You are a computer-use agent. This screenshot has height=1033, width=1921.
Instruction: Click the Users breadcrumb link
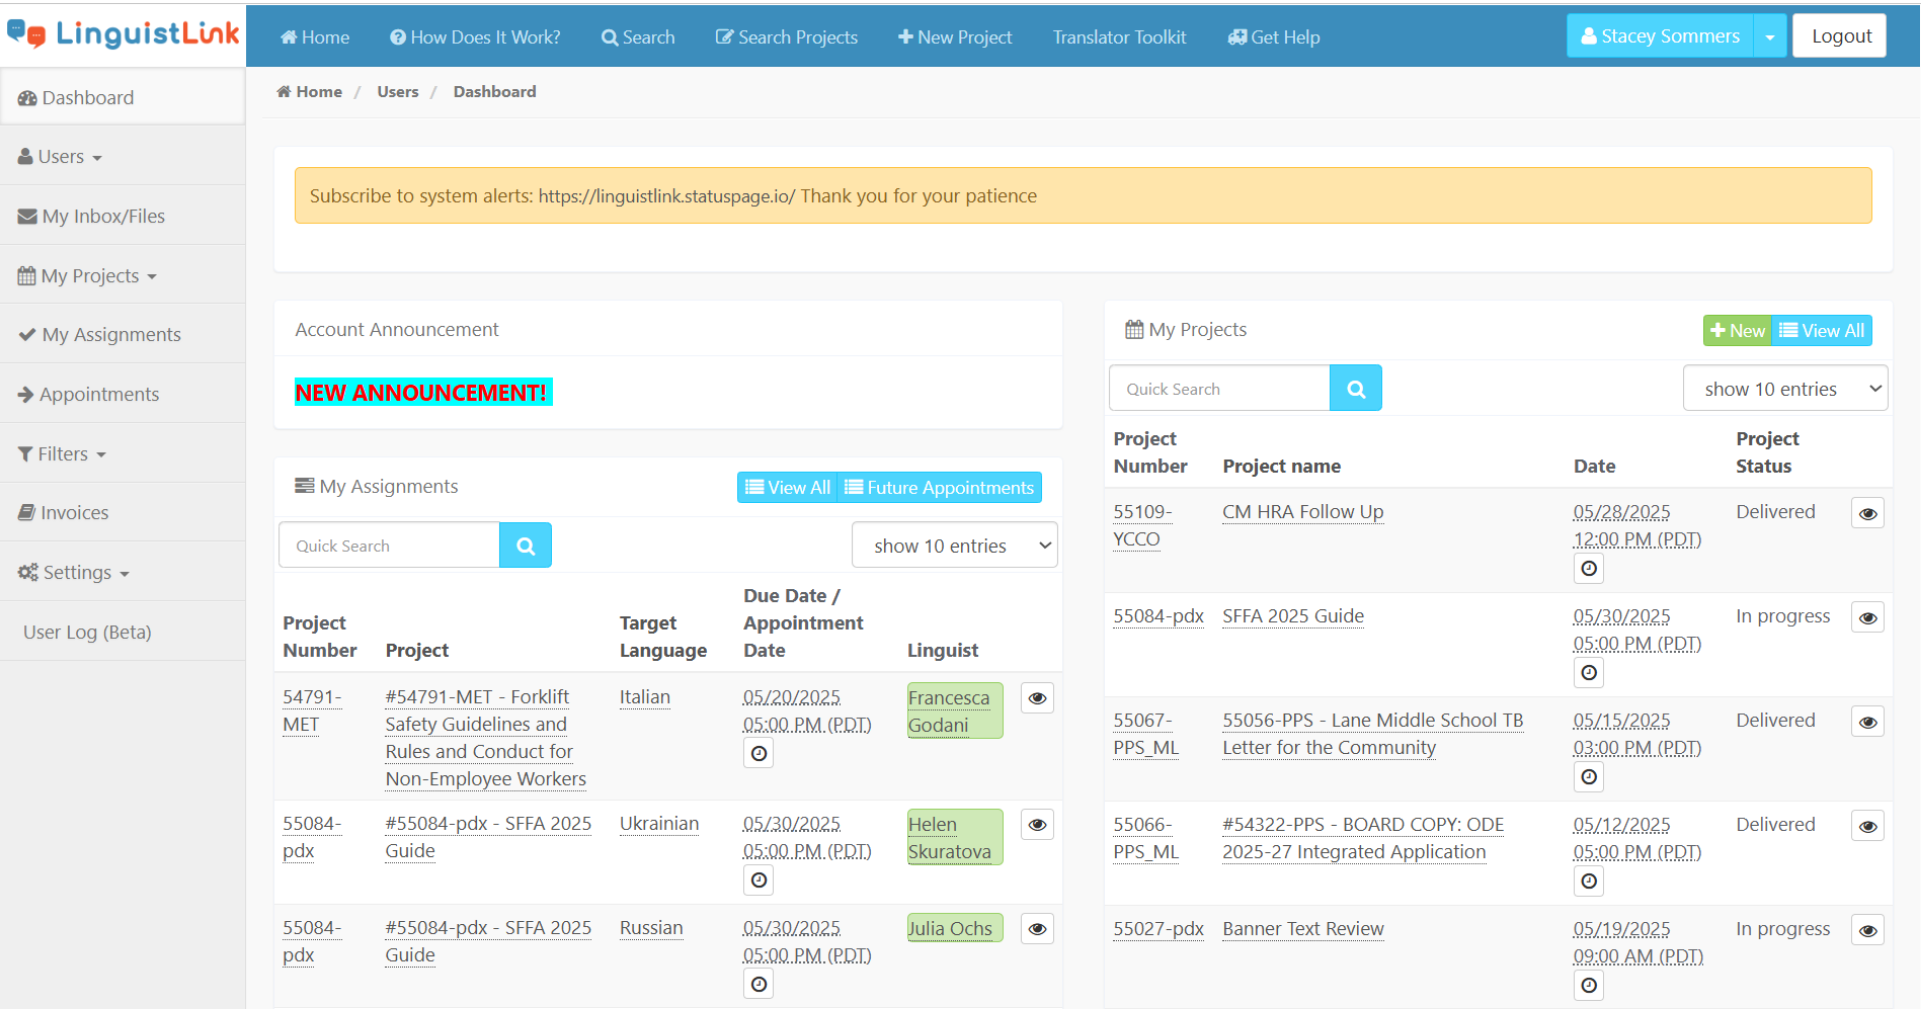(398, 91)
